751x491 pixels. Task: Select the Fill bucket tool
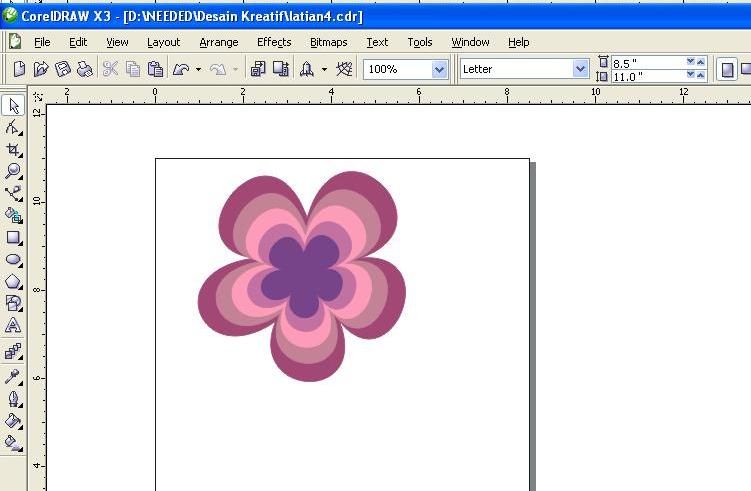pyautogui.click(x=13, y=421)
